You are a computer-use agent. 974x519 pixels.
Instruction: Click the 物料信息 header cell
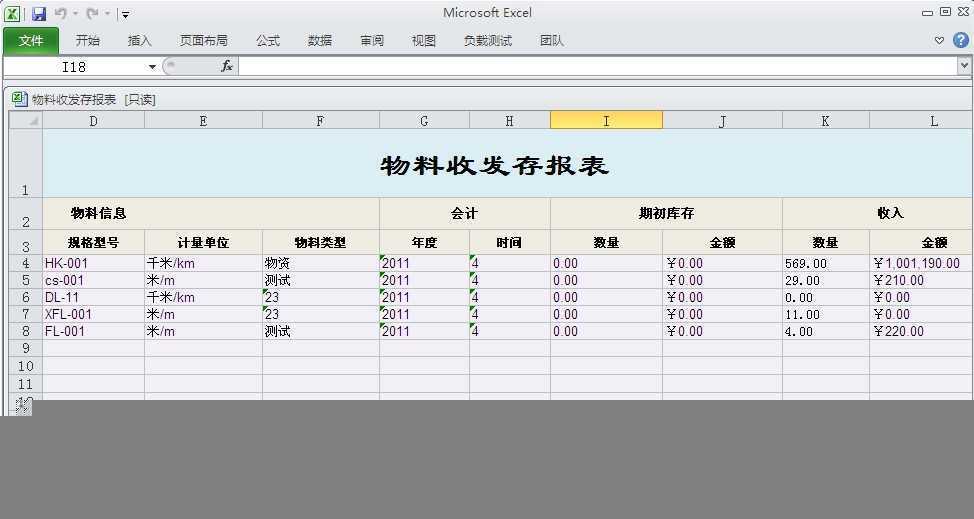(x=211, y=214)
